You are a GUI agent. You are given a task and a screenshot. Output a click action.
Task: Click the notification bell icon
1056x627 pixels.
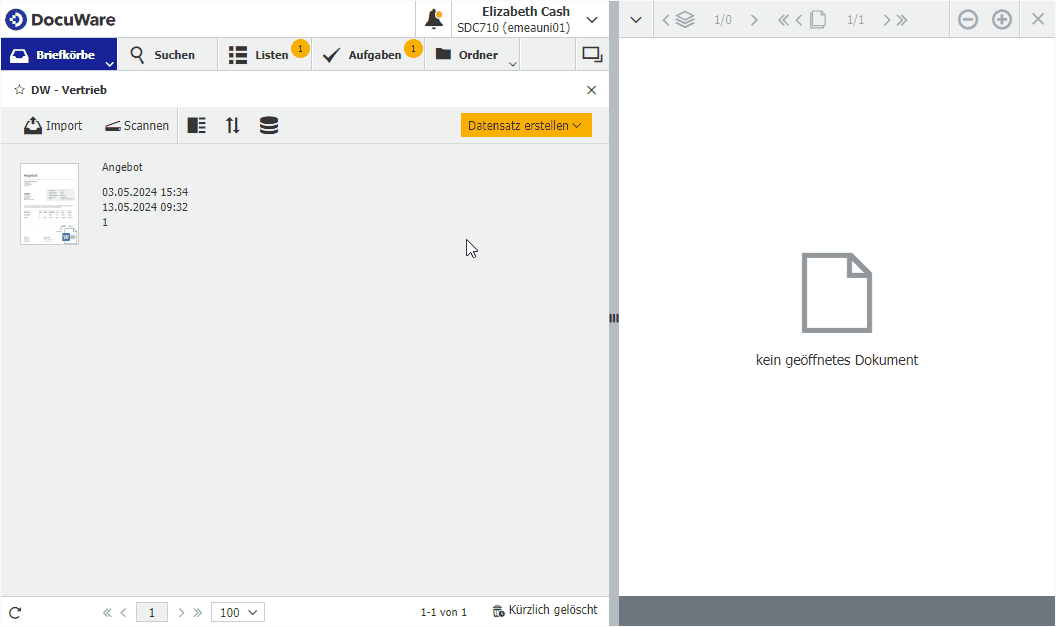click(x=434, y=19)
